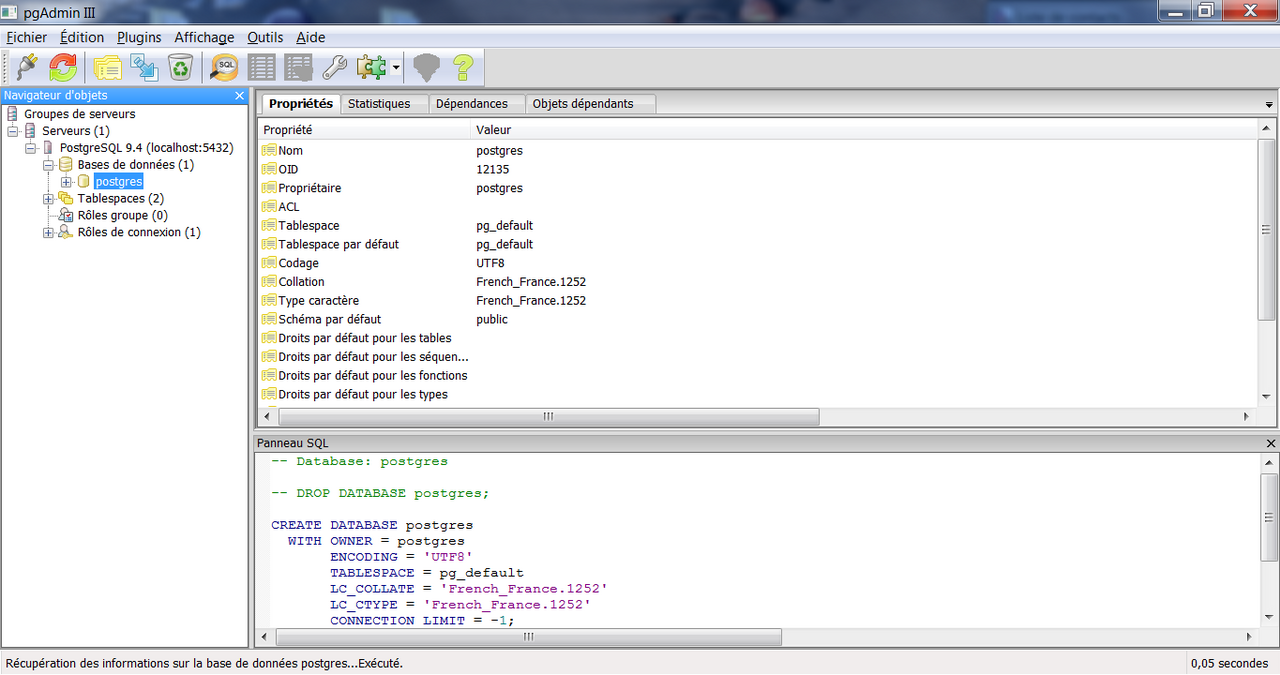The height and width of the screenshot is (675, 1280).
Task: Open the Plugins menu
Action: pyautogui.click(x=139, y=37)
